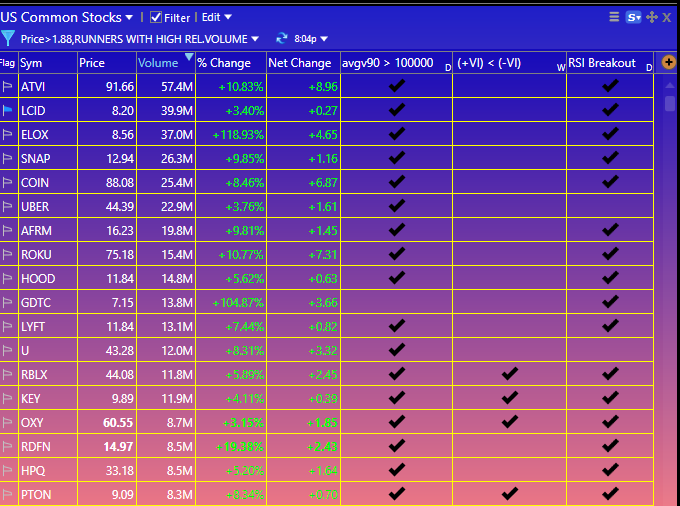
Task: Select the COIN symbol
Action: click(35, 183)
